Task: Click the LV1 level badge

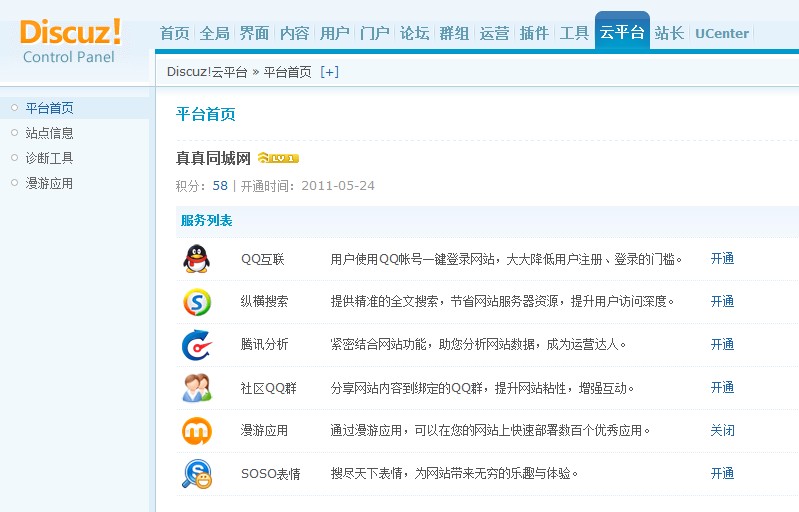Action: point(278,158)
